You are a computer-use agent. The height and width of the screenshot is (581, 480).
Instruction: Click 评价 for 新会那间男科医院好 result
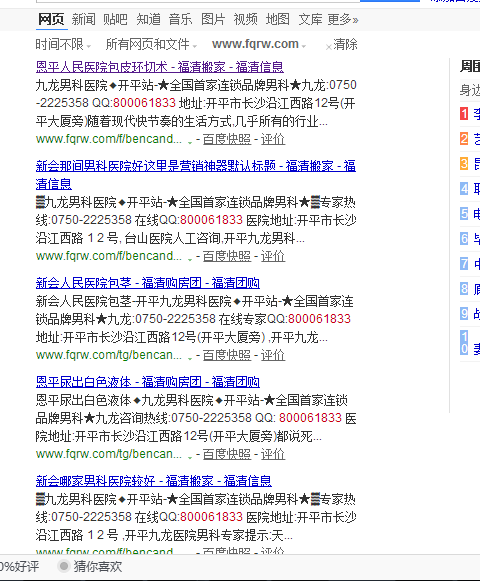pos(273,256)
